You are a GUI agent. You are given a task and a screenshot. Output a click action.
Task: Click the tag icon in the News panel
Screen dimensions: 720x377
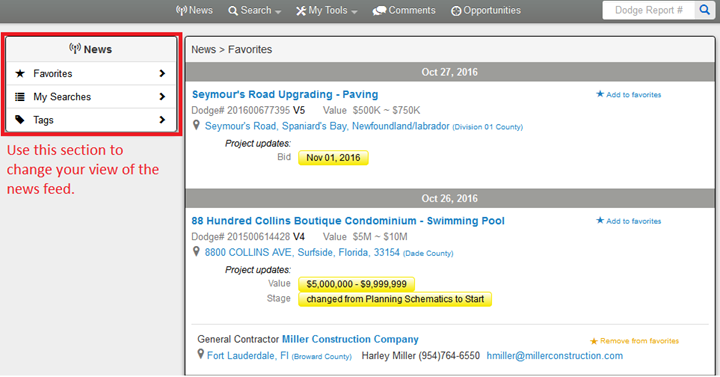point(20,120)
